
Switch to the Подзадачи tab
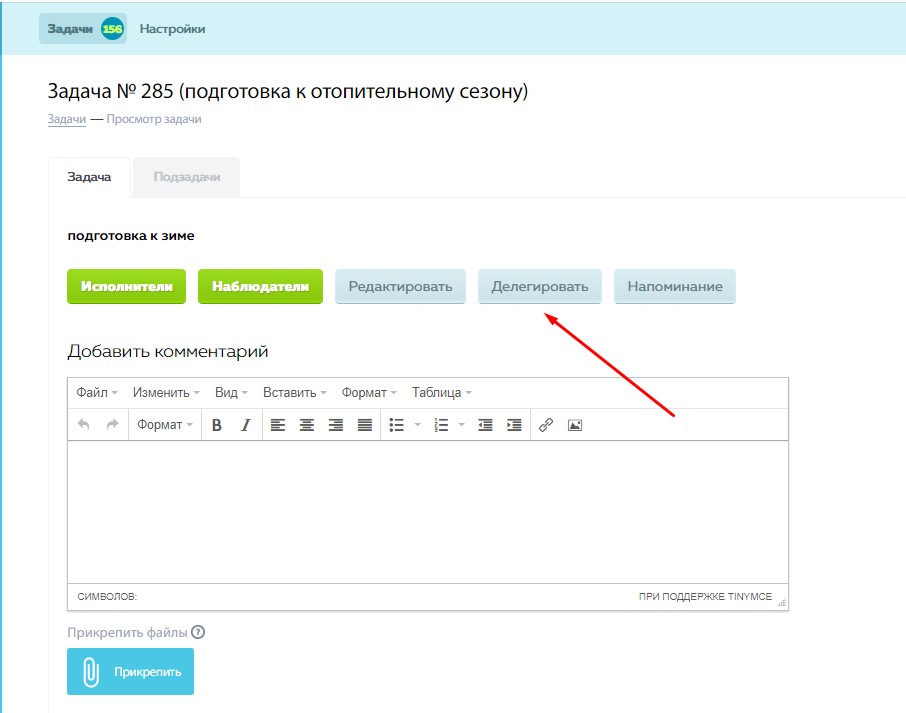coord(187,177)
